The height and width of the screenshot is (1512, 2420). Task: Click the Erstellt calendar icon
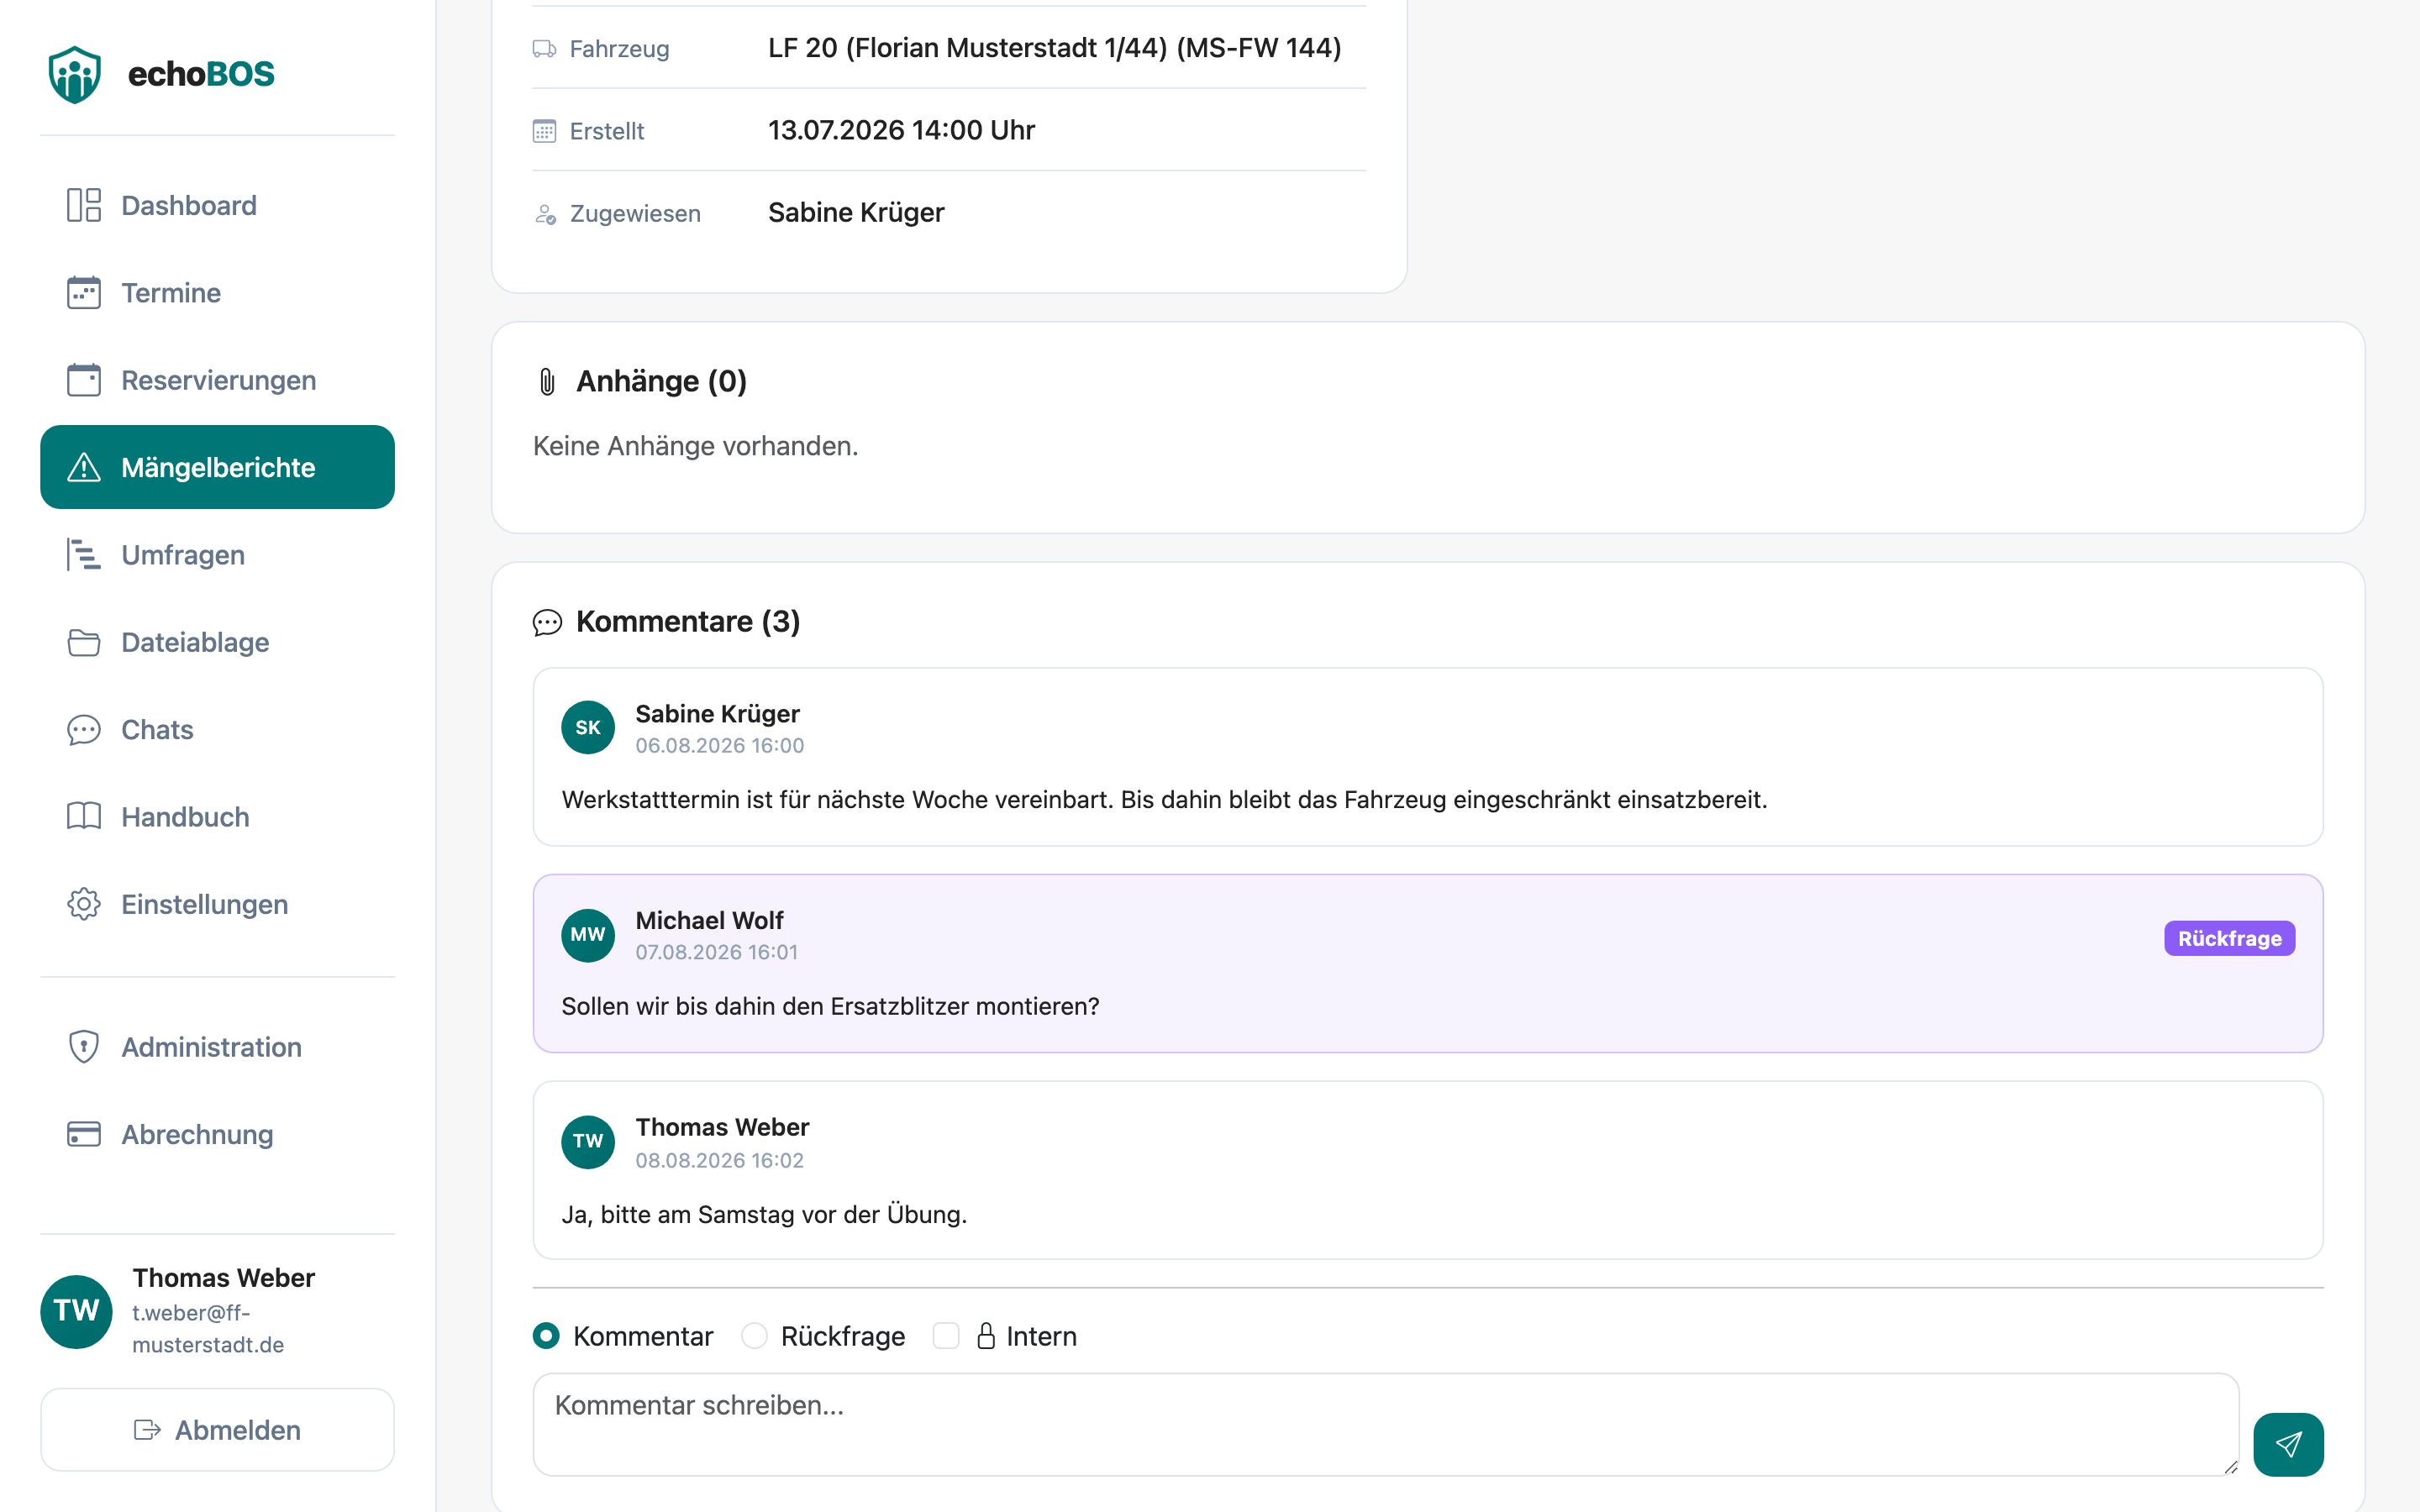(x=544, y=131)
